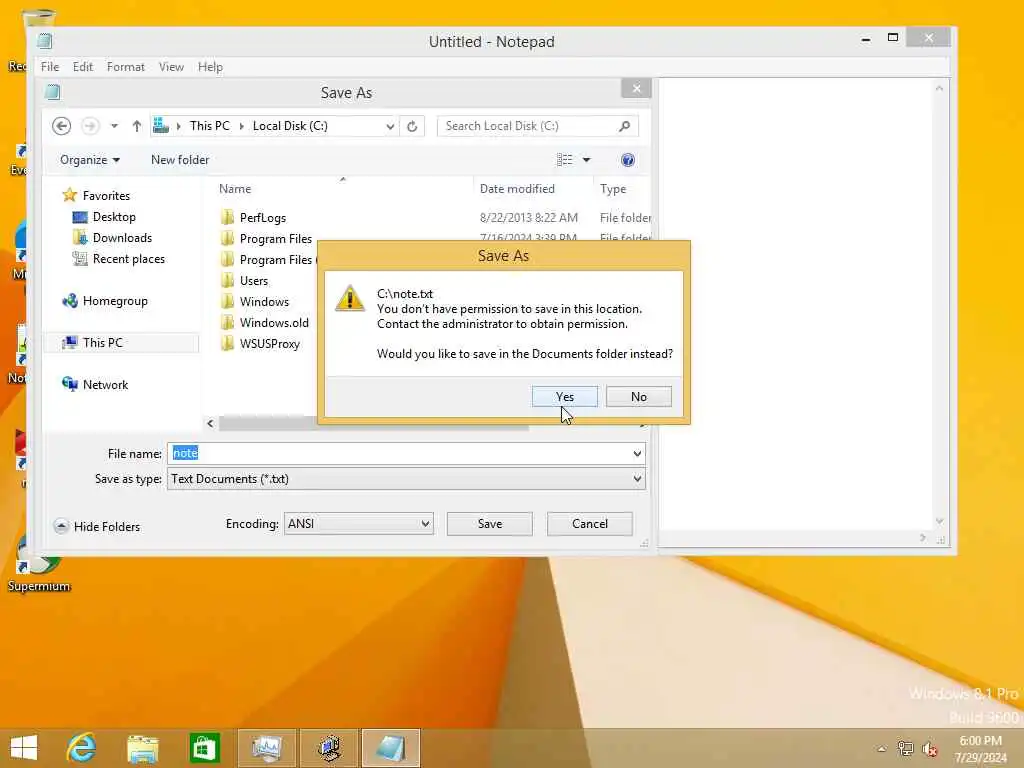Image resolution: width=1024 pixels, height=768 pixels.
Task: Click the Back arrow in Save As
Action: pos(61,126)
